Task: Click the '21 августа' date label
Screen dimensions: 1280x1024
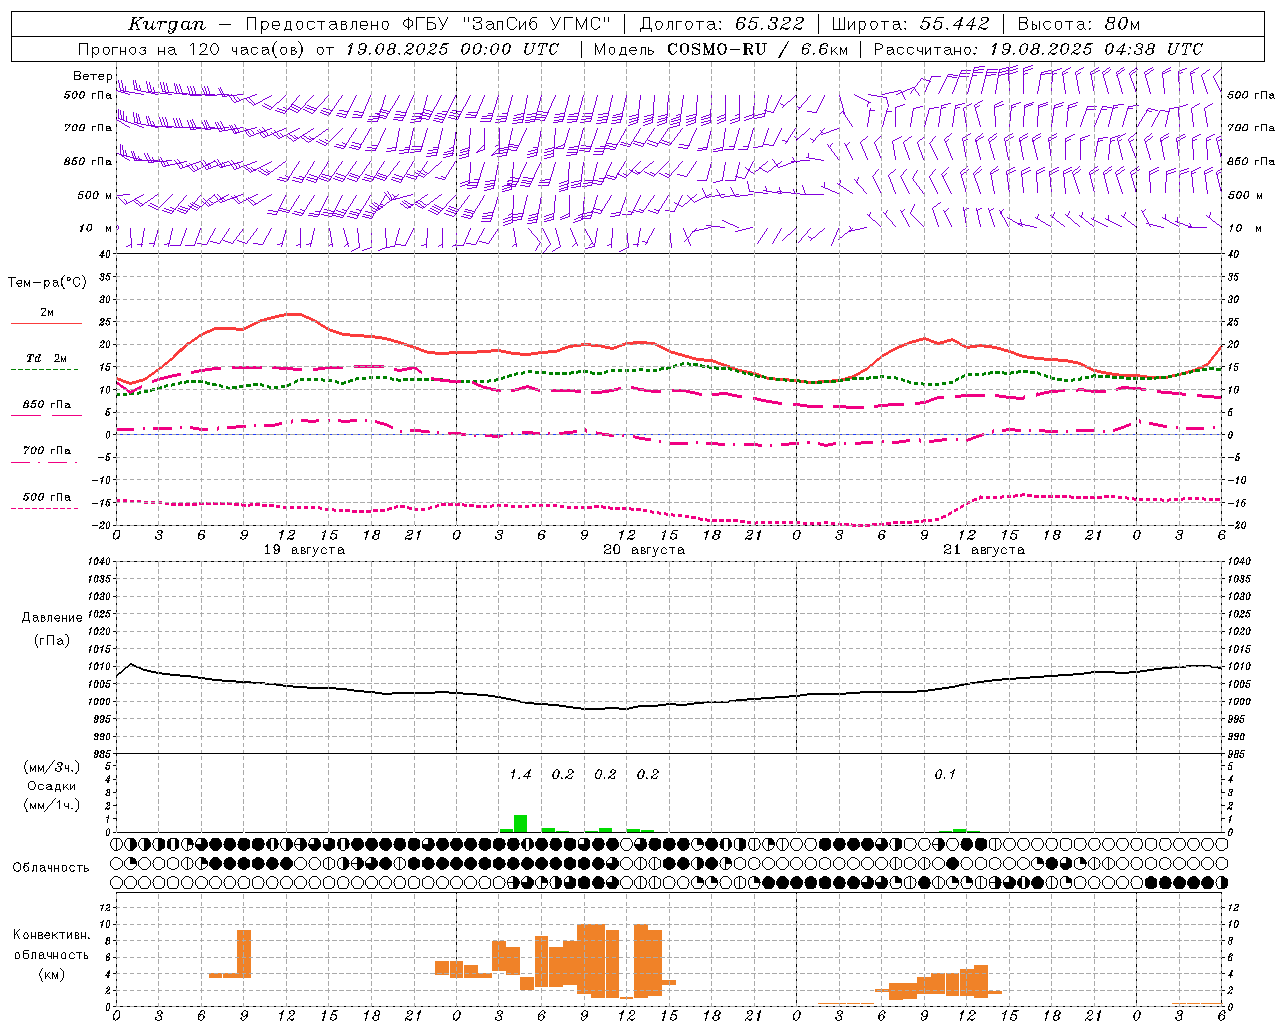Action: 984,550
